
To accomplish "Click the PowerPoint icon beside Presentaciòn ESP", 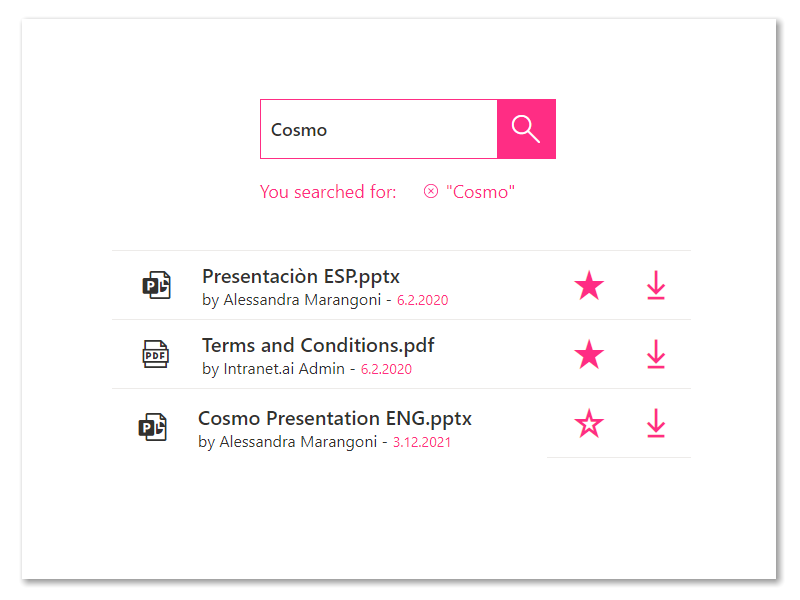I will (x=156, y=285).
